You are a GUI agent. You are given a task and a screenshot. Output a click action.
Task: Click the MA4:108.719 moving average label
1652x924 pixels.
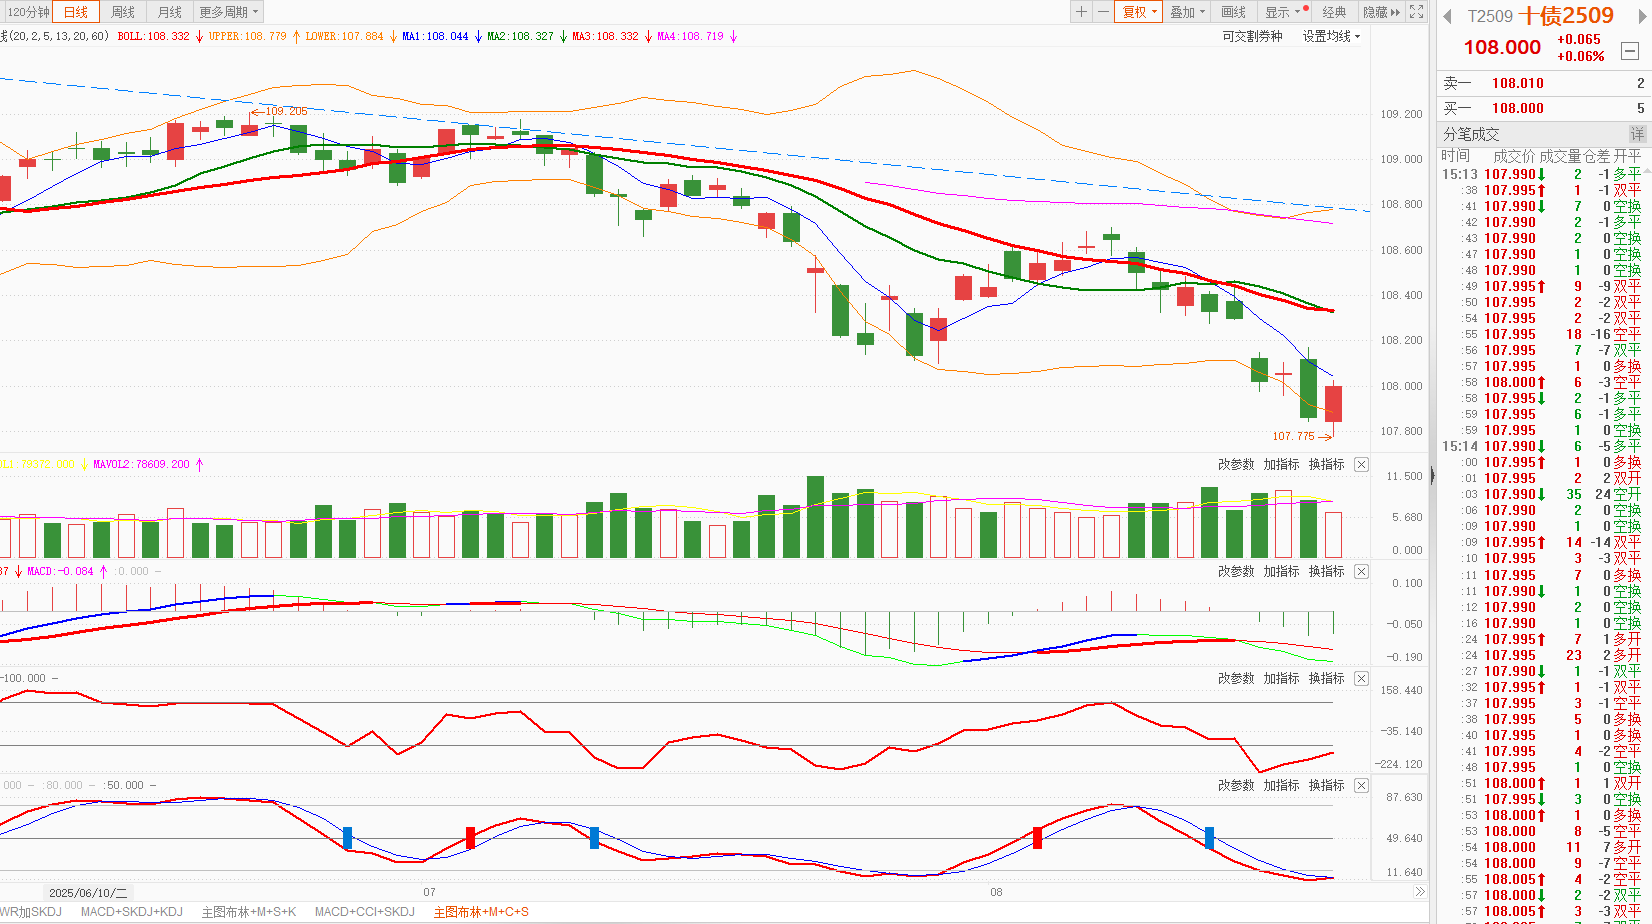point(690,36)
